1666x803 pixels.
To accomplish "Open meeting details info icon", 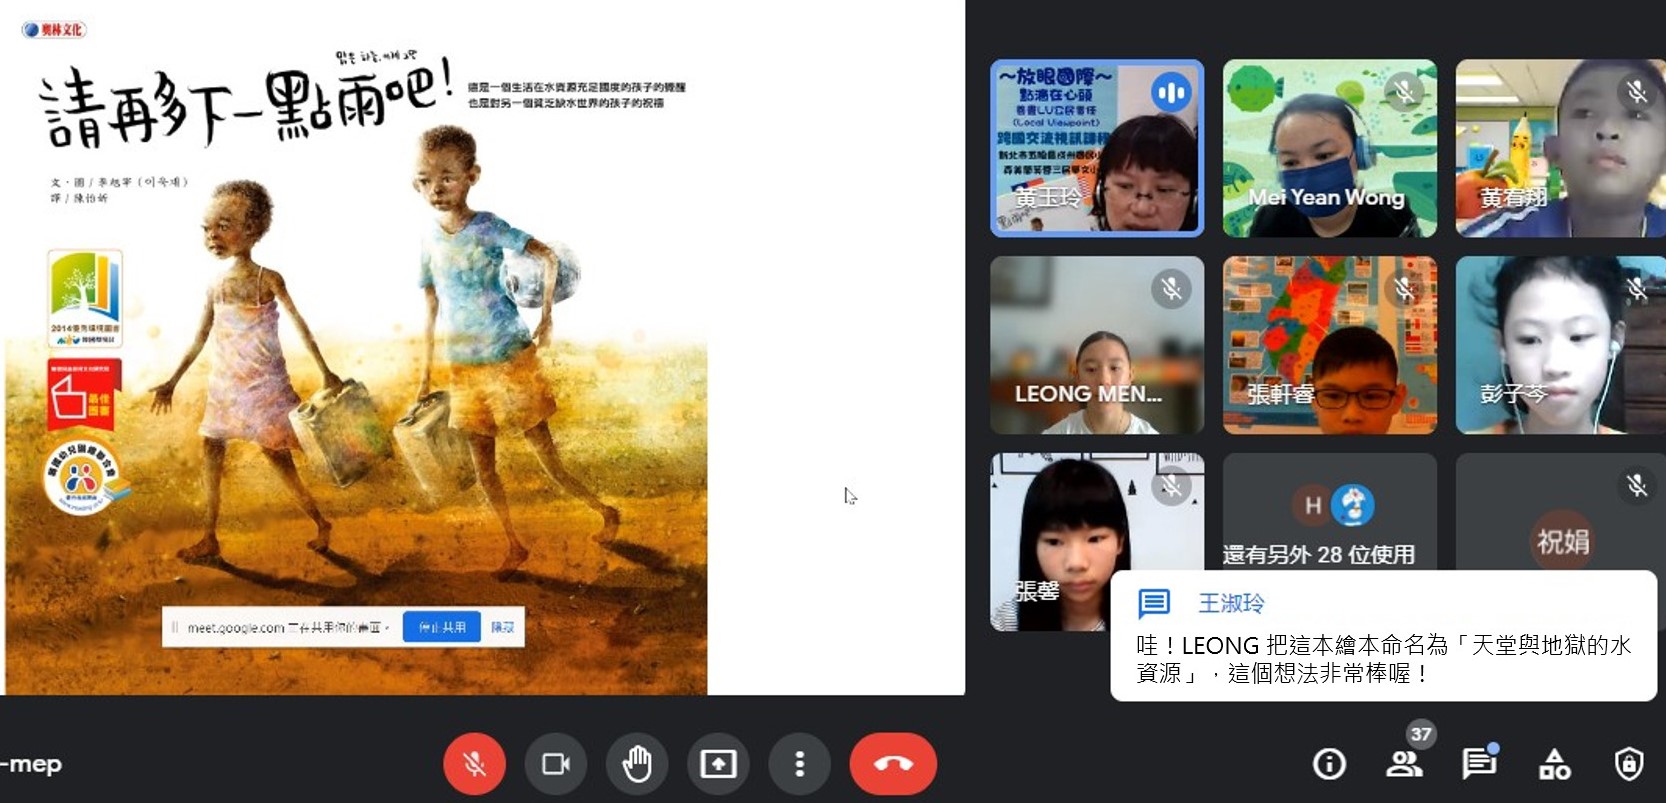I will 1329,764.
